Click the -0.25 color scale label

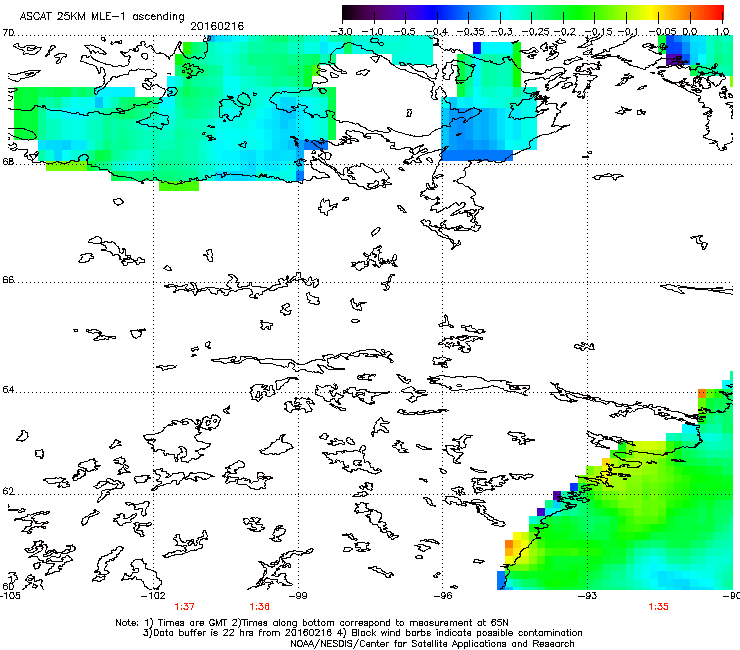(535, 32)
